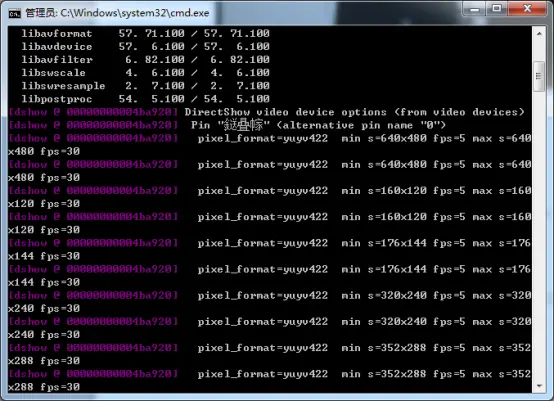Close the cmd.exe console window
Viewport: 554px width, 401px height.
[x=527, y=8]
